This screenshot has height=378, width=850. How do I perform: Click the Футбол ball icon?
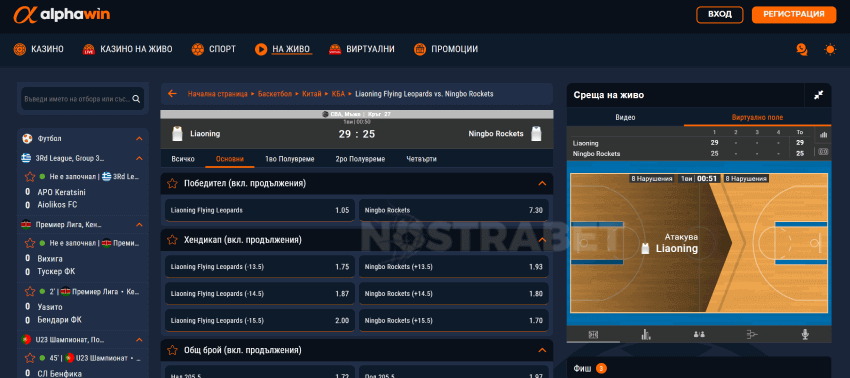click(x=27, y=139)
